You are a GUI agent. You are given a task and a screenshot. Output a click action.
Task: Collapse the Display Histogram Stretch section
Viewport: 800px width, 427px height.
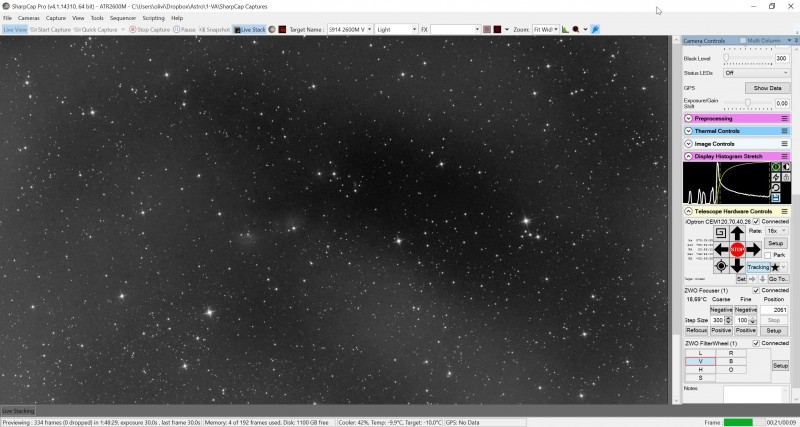(688, 157)
